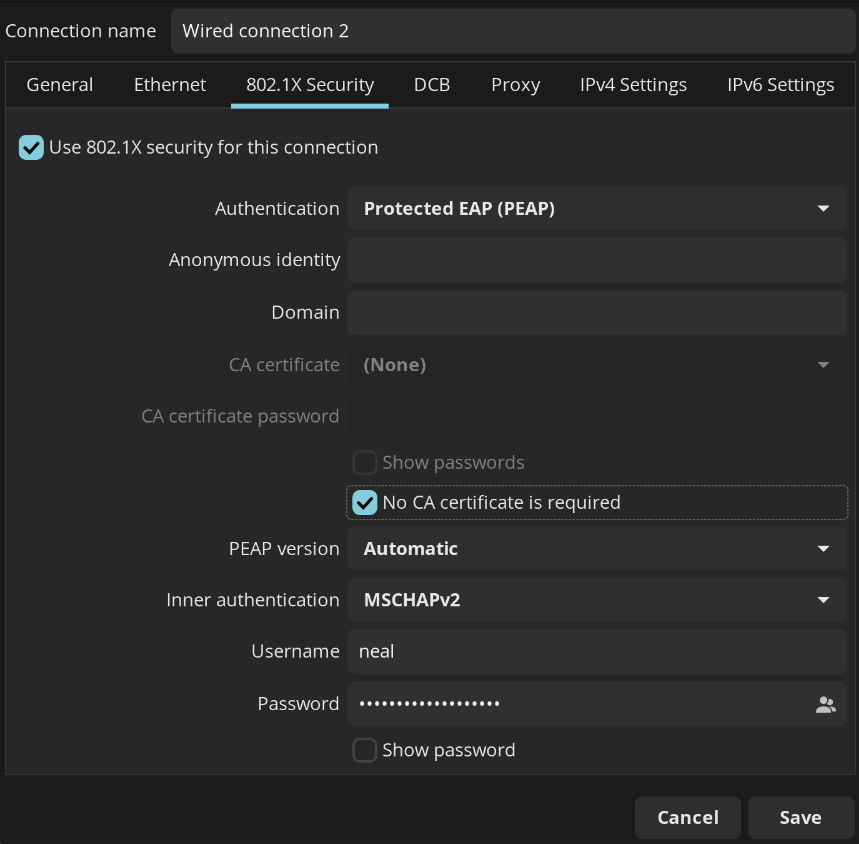Open the IPv4 Settings tab
The width and height of the screenshot is (859, 844).
pos(633,85)
